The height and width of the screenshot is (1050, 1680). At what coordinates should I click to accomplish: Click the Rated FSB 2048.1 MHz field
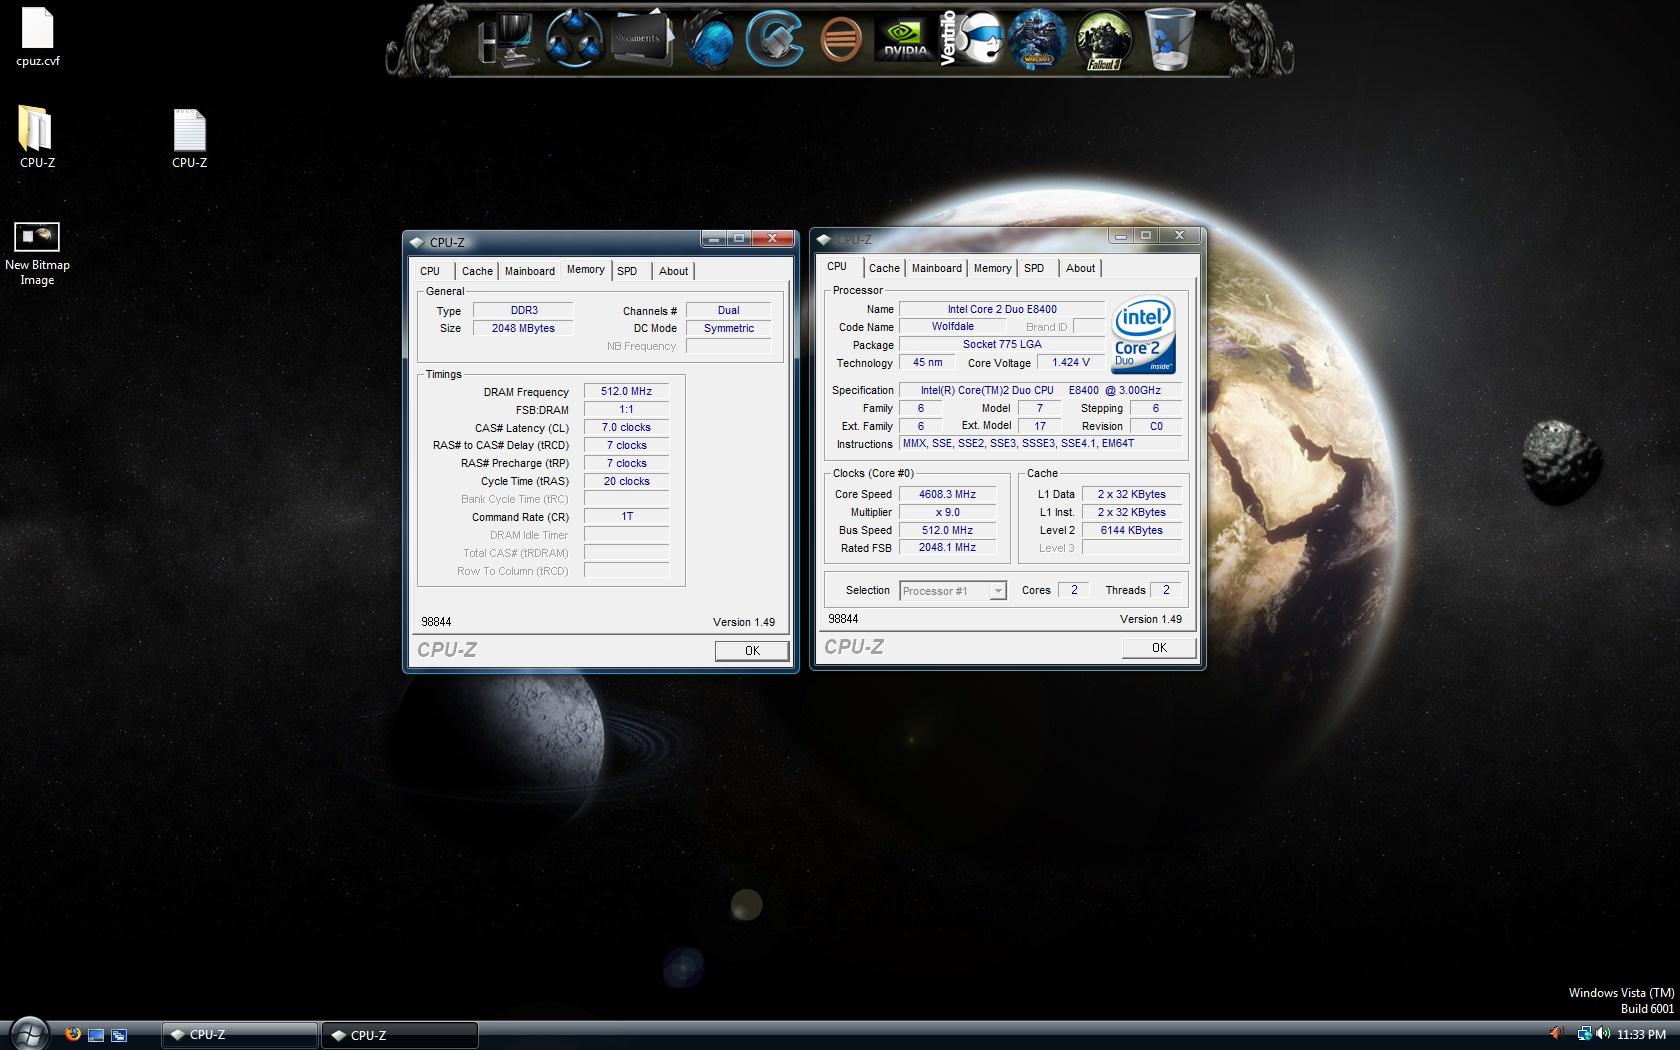click(x=947, y=548)
